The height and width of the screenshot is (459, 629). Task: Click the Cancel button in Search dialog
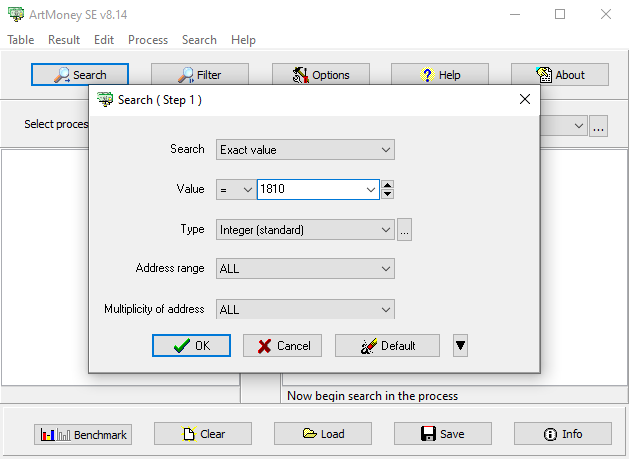click(282, 345)
